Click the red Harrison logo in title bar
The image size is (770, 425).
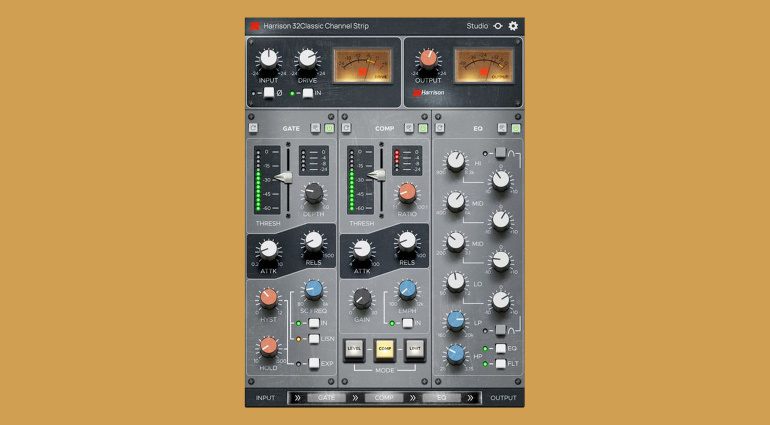coord(256,26)
